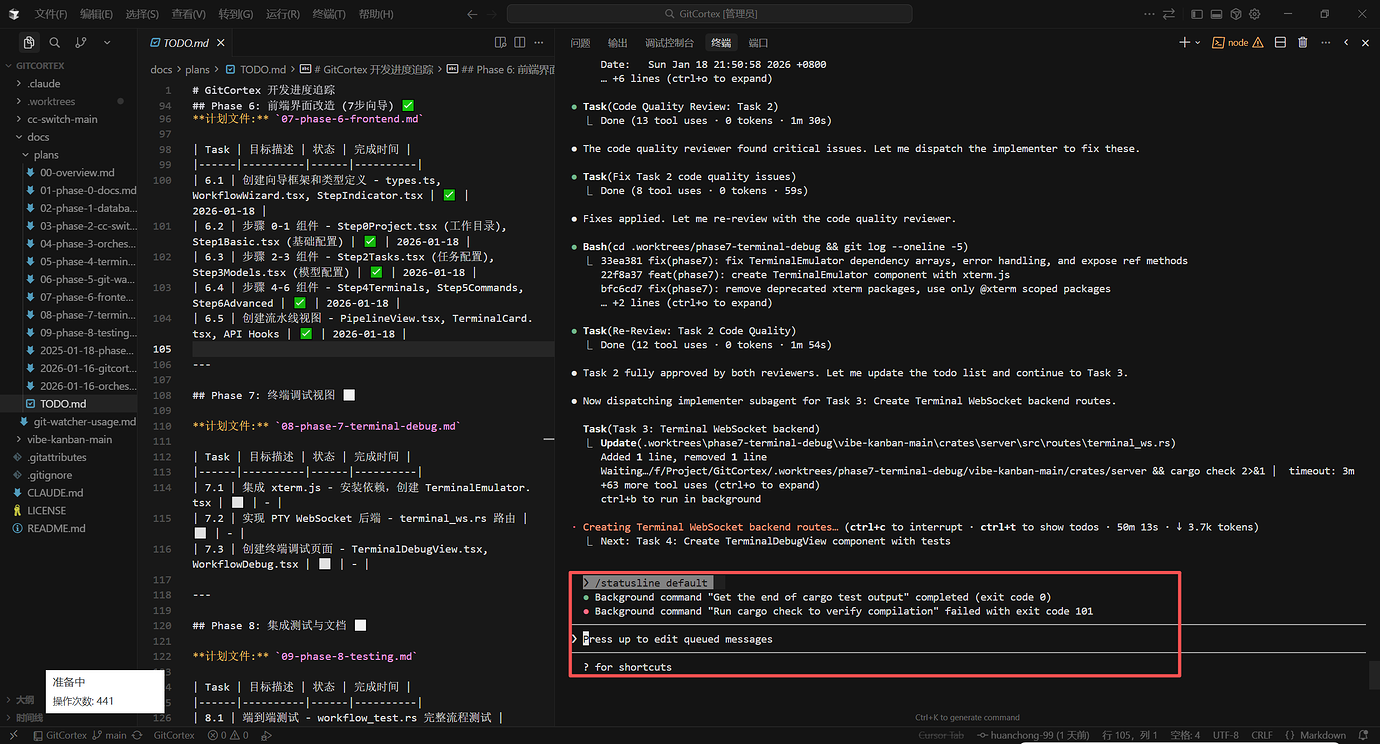Create a new terminal with plus icon
1380x744 pixels.
(x=1184, y=42)
